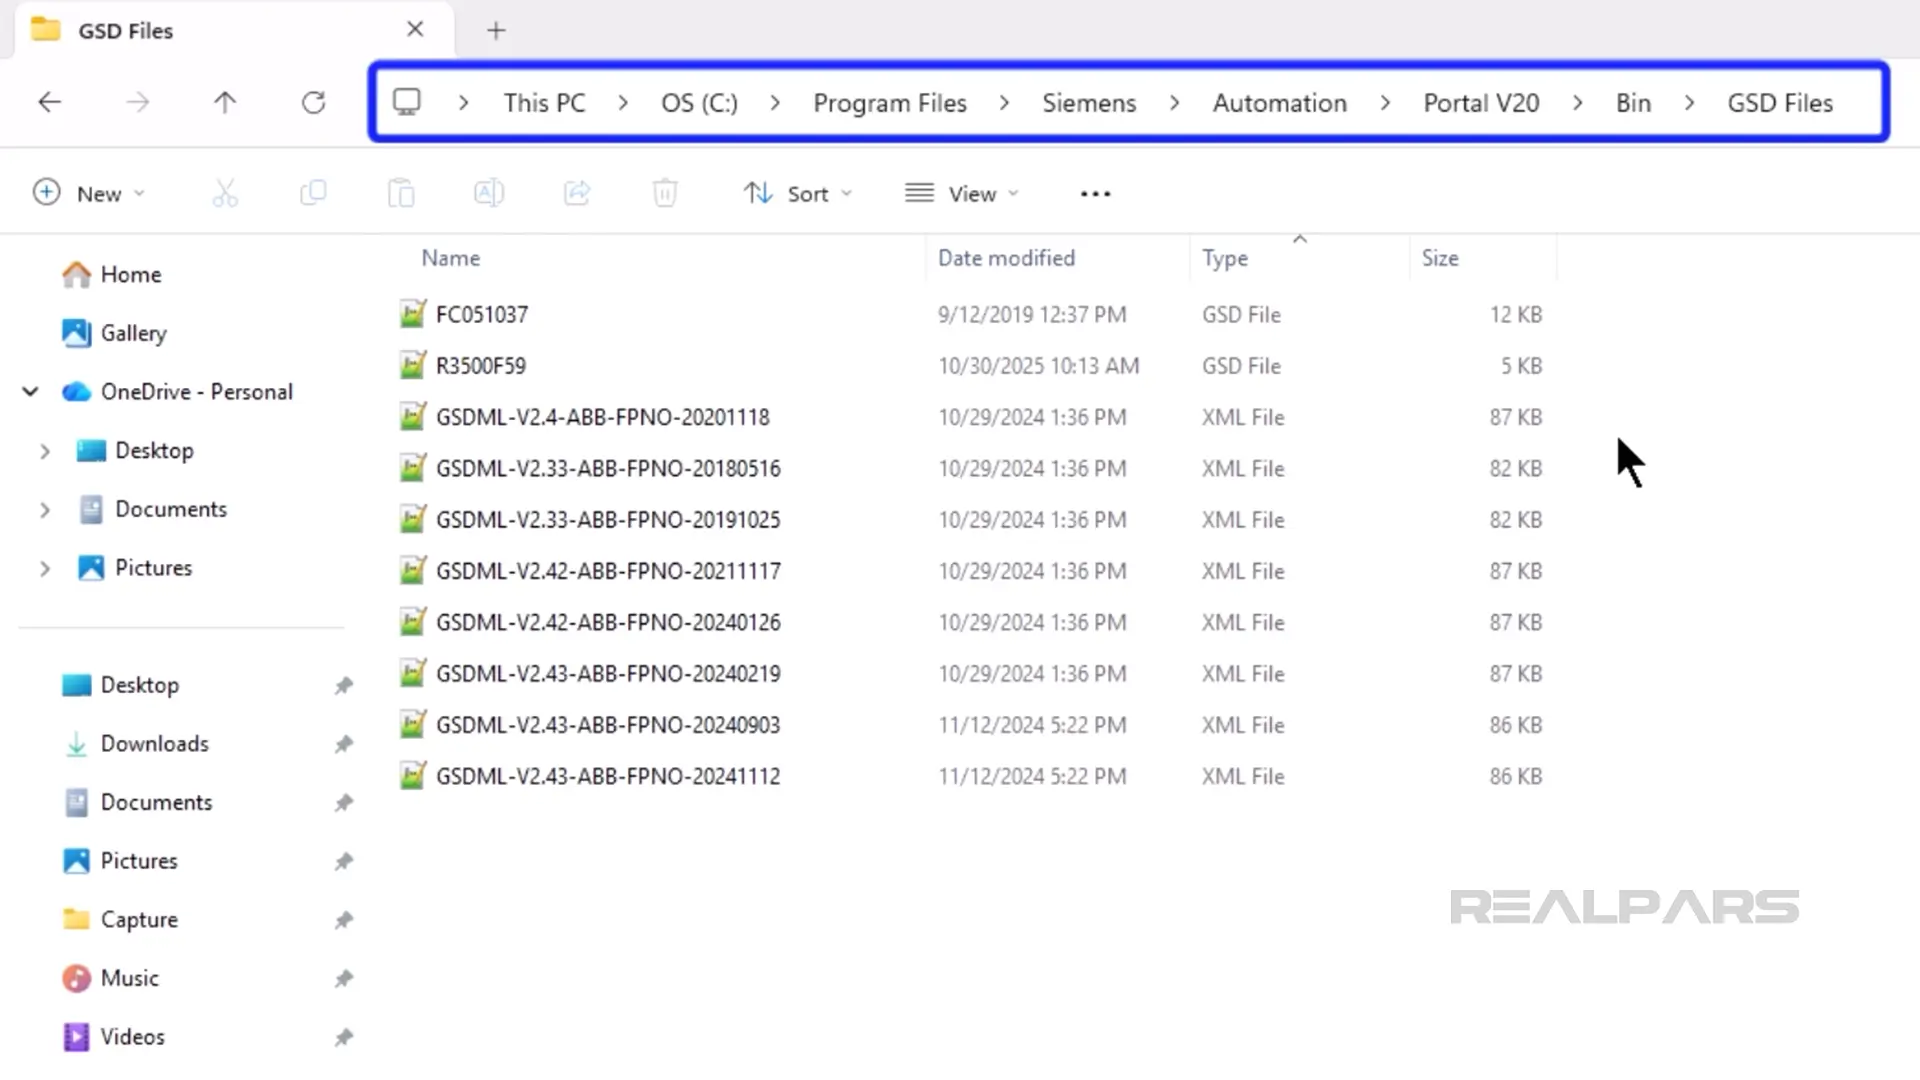Click the New button
The image size is (1920, 1080).
pos(89,193)
